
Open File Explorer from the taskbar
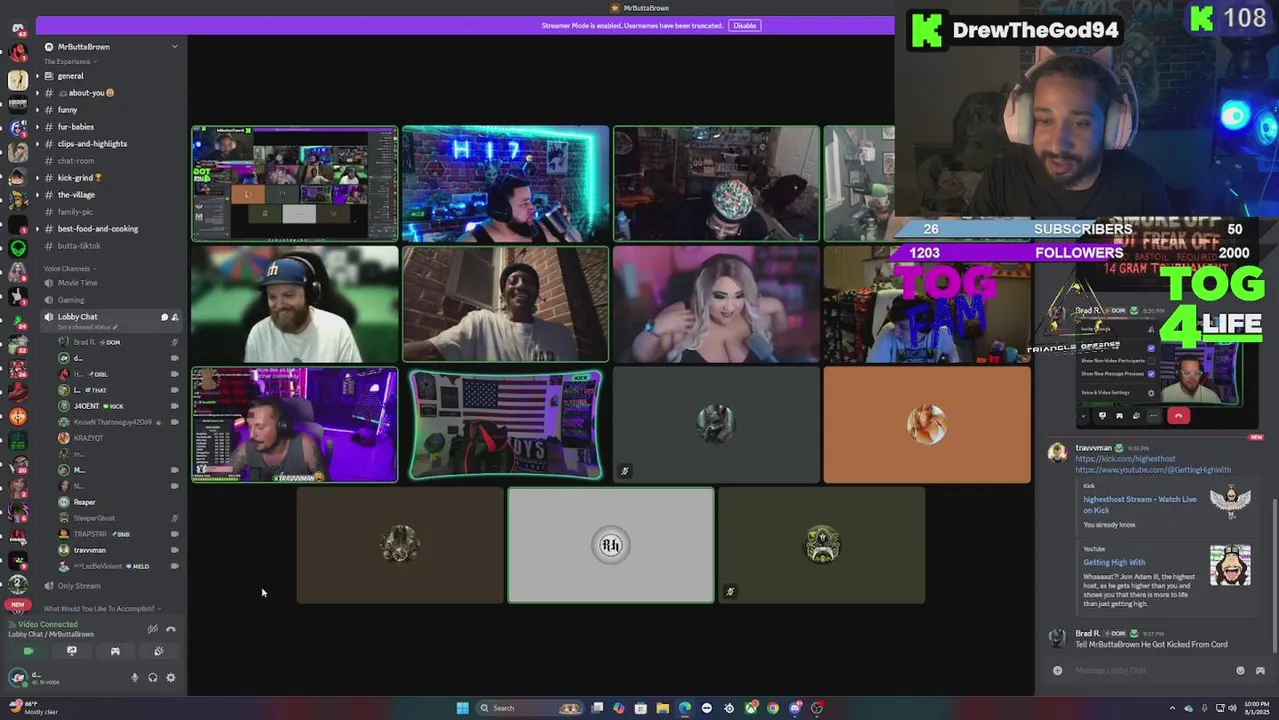(662, 708)
